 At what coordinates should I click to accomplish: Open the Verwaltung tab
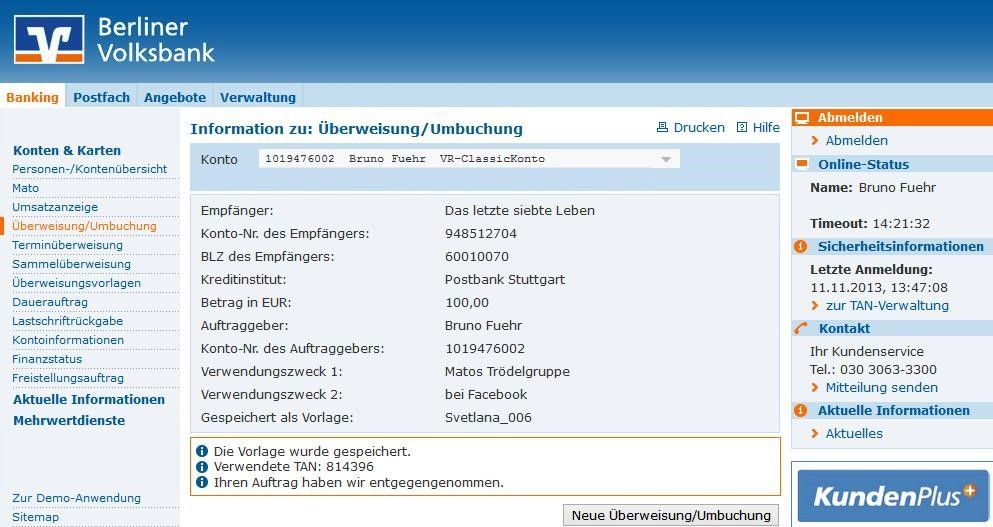click(258, 98)
